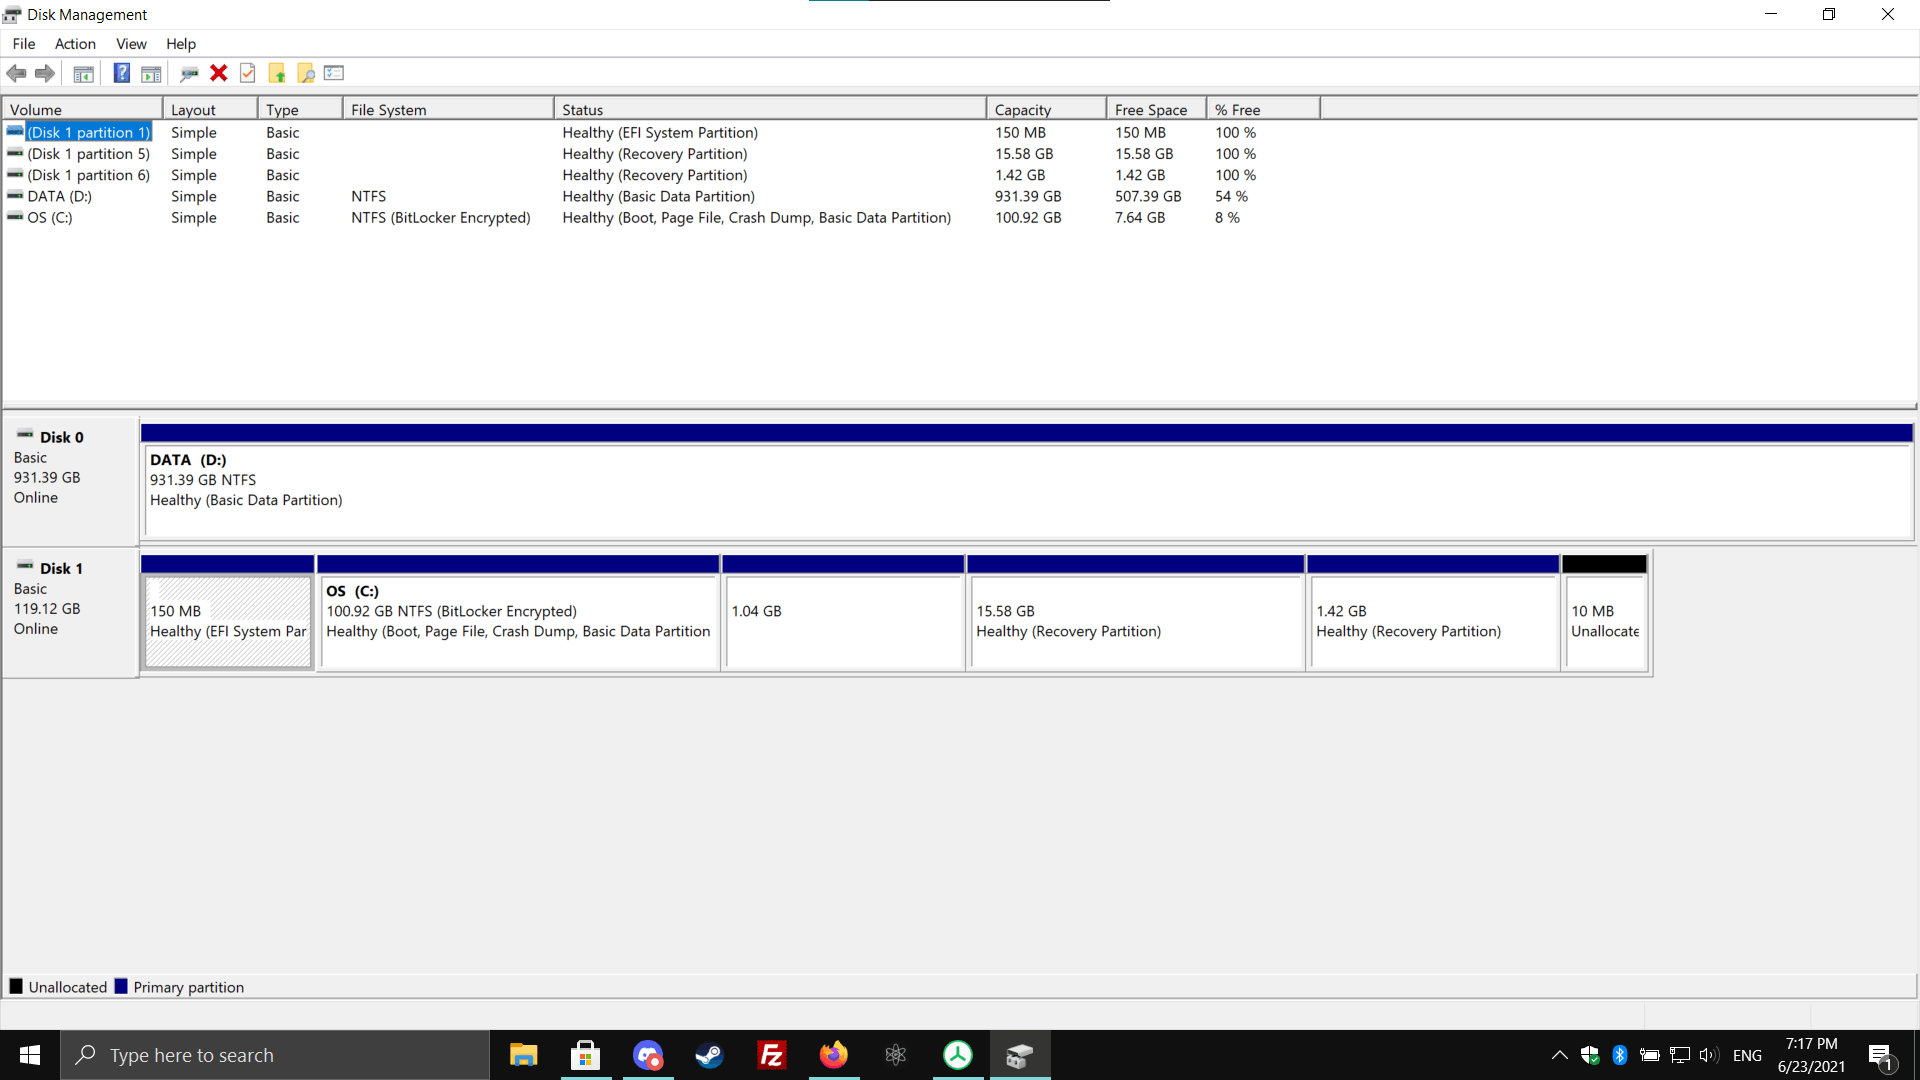Sort by the Free Space column header
The width and height of the screenshot is (1920, 1080).
pyautogui.click(x=1157, y=109)
